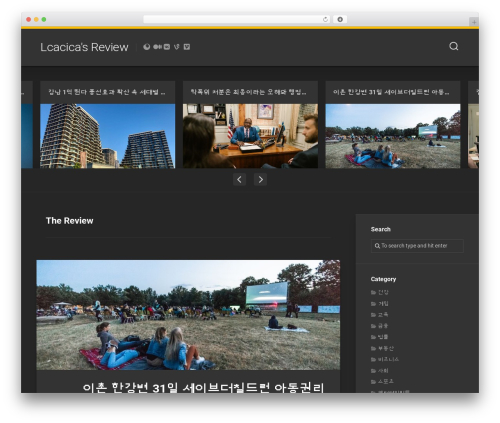Open the 게임 category link
Viewport: 500px width, 423px height.
[383, 303]
